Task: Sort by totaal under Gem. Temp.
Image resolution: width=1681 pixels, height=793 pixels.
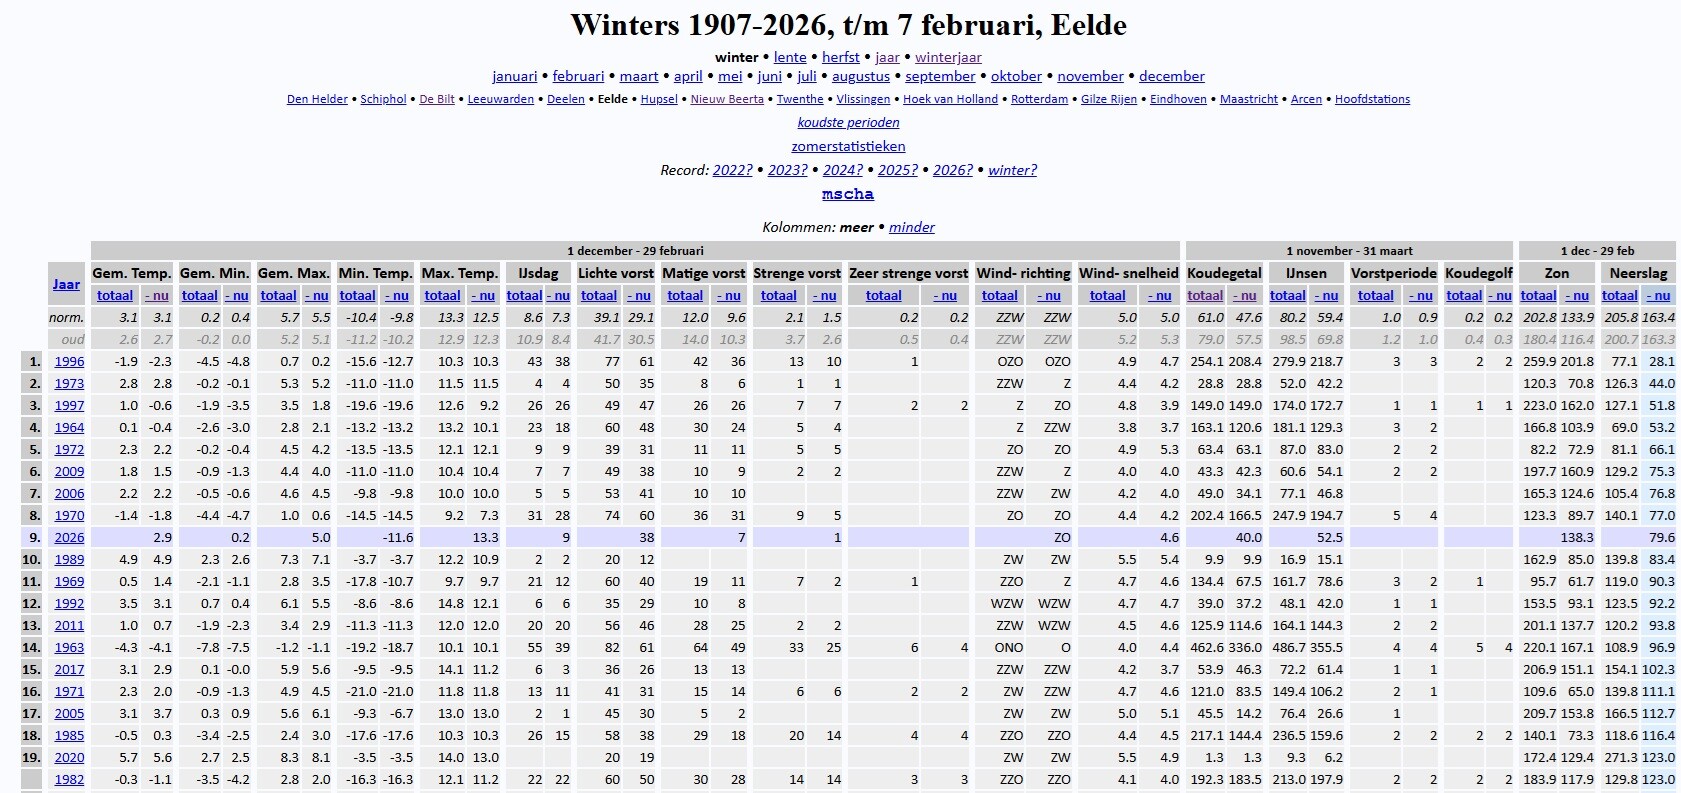Action: click(115, 295)
